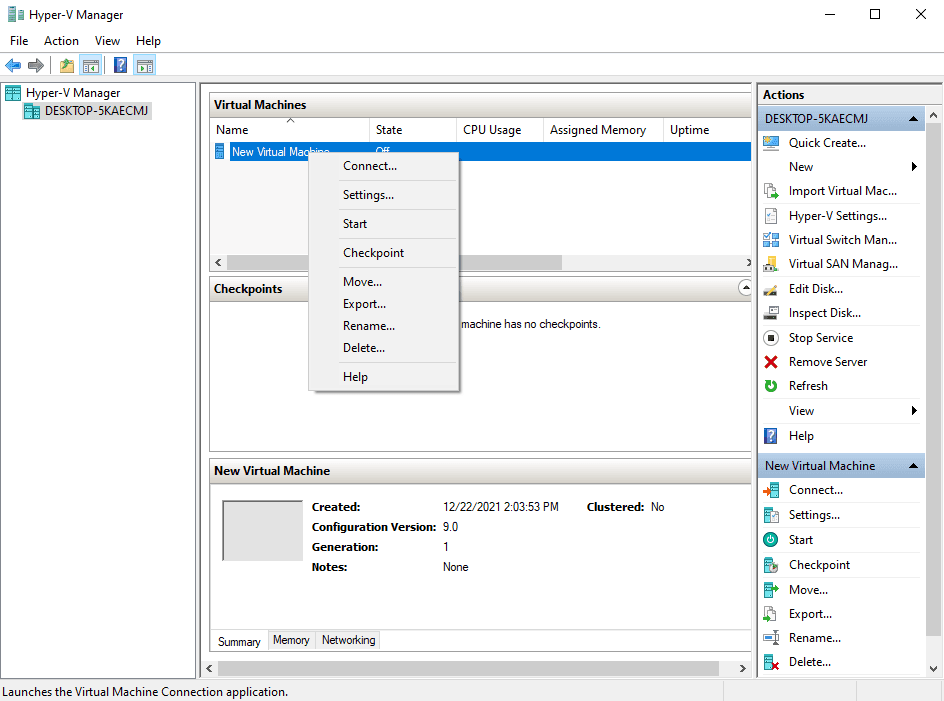Screen dimensions: 944x701
Task: Click the Forward arrow toolbar icon
Action: click(x=36, y=65)
